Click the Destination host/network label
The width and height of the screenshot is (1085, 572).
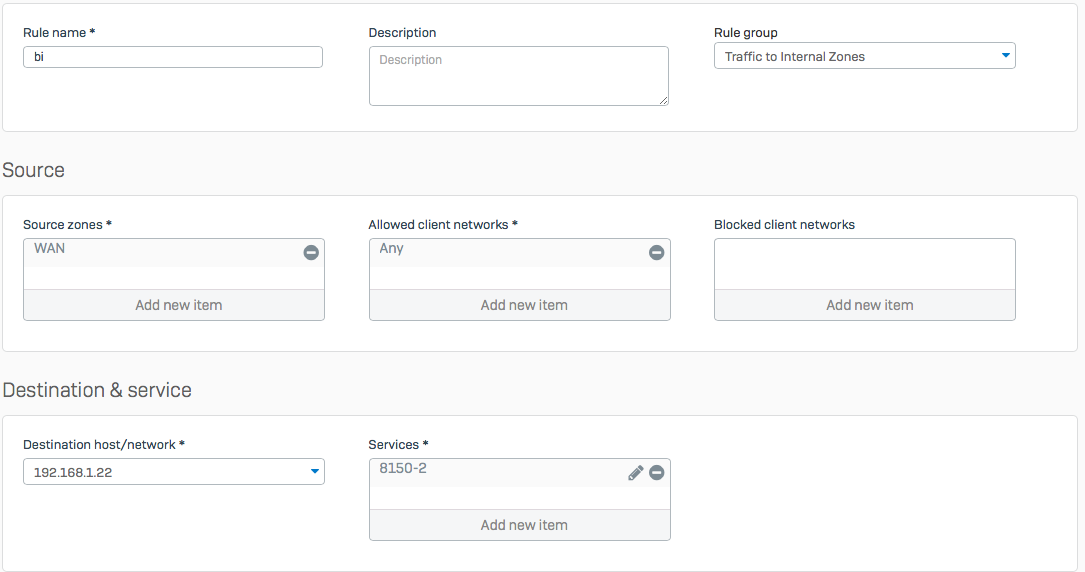coord(103,445)
